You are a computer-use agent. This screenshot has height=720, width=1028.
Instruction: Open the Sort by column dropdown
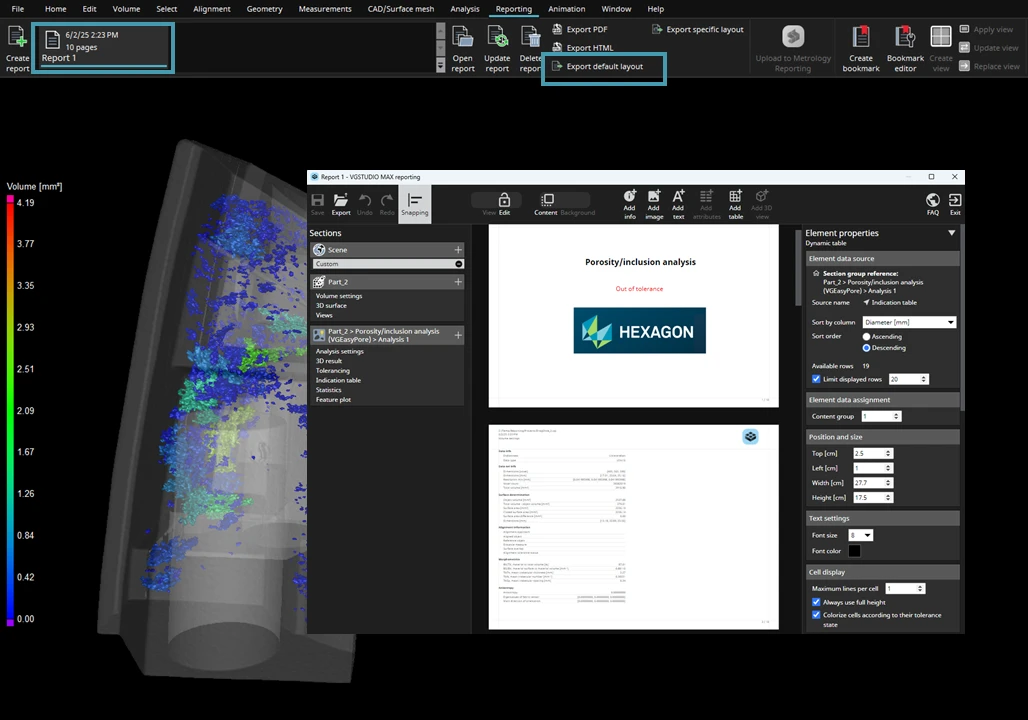pyautogui.click(x=909, y=322)
